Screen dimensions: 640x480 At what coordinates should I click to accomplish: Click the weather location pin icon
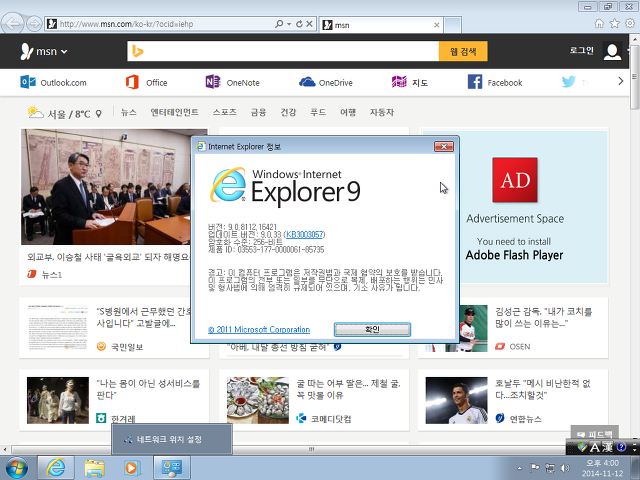98,114
